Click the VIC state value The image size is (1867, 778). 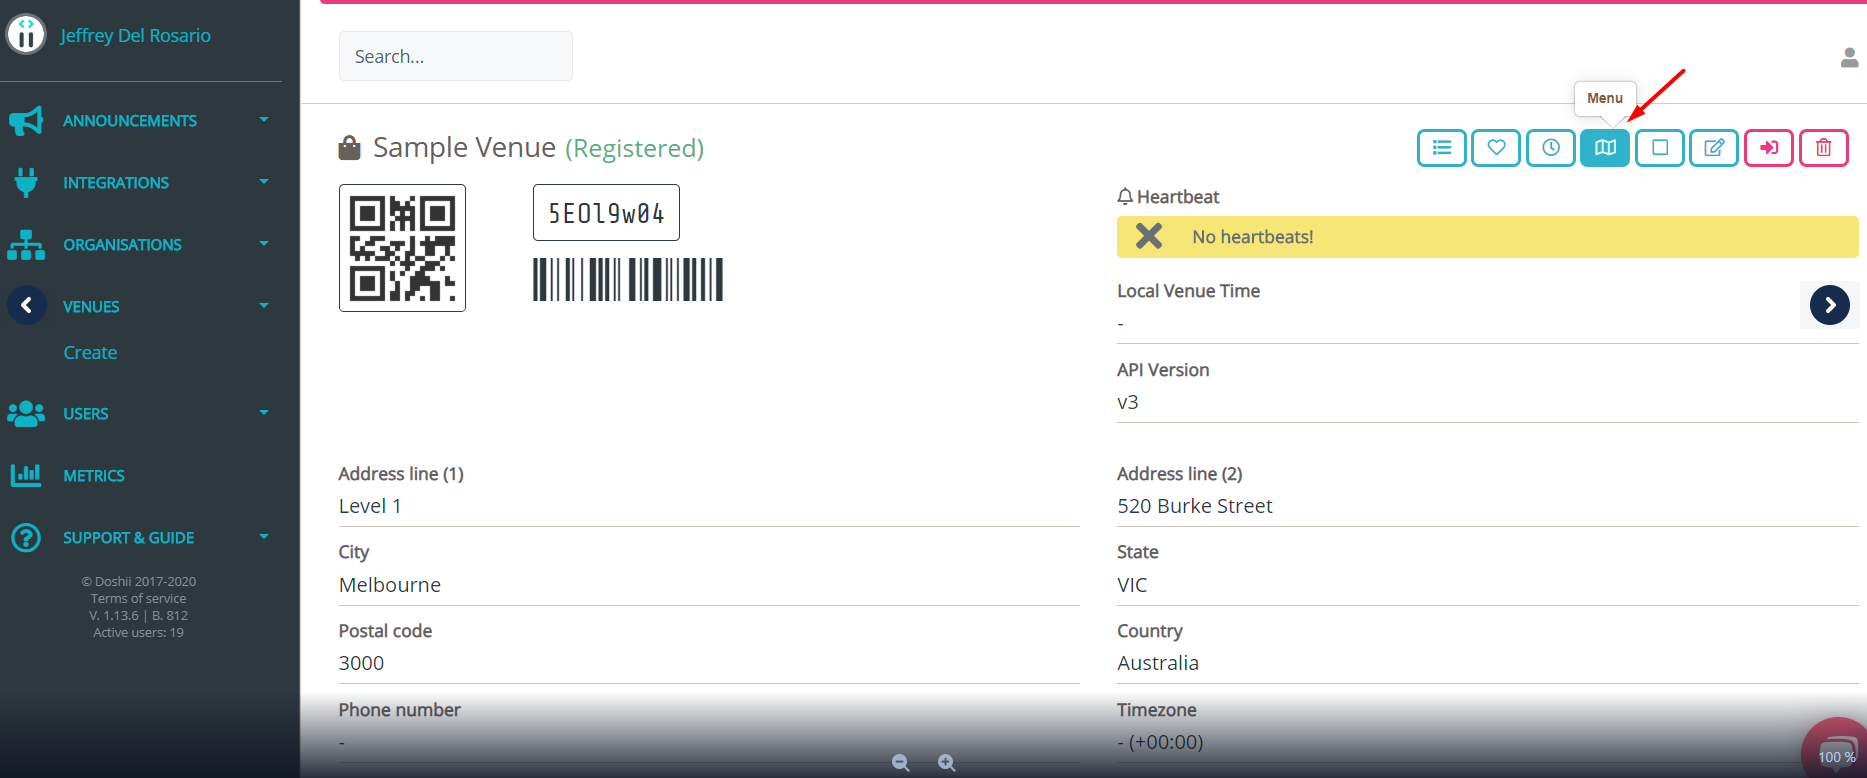1132,585
